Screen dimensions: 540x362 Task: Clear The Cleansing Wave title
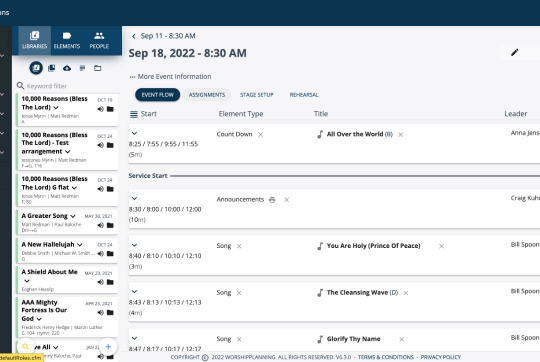click(406, 293)
